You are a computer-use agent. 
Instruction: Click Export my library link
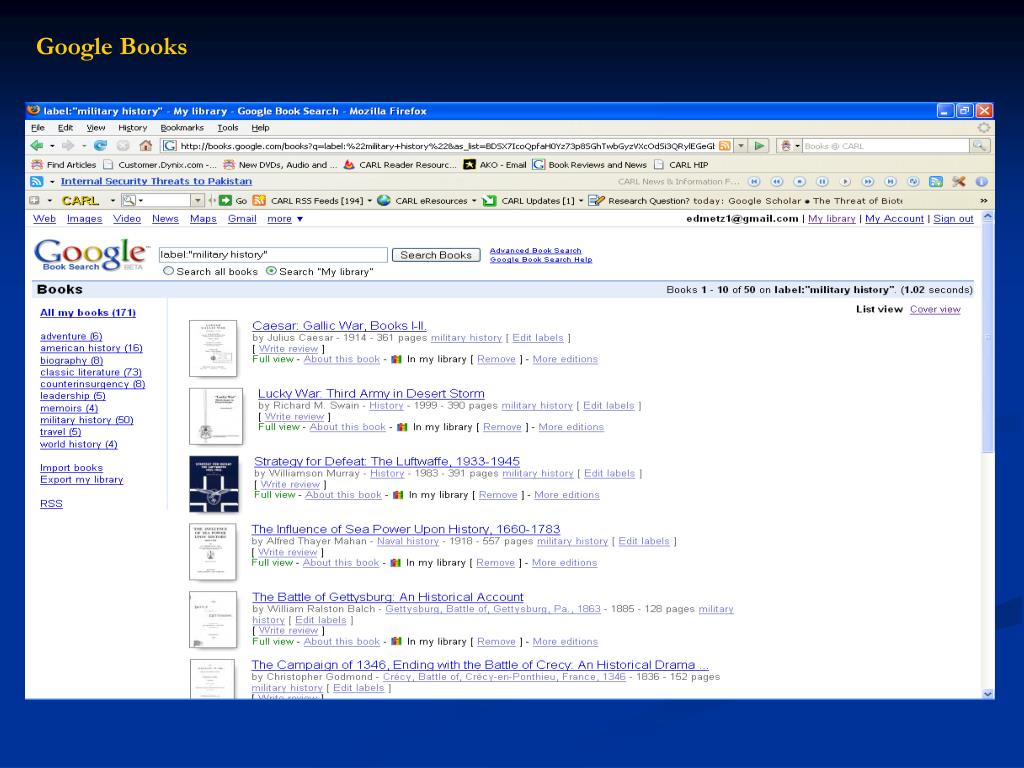click(x=82, y=479)
